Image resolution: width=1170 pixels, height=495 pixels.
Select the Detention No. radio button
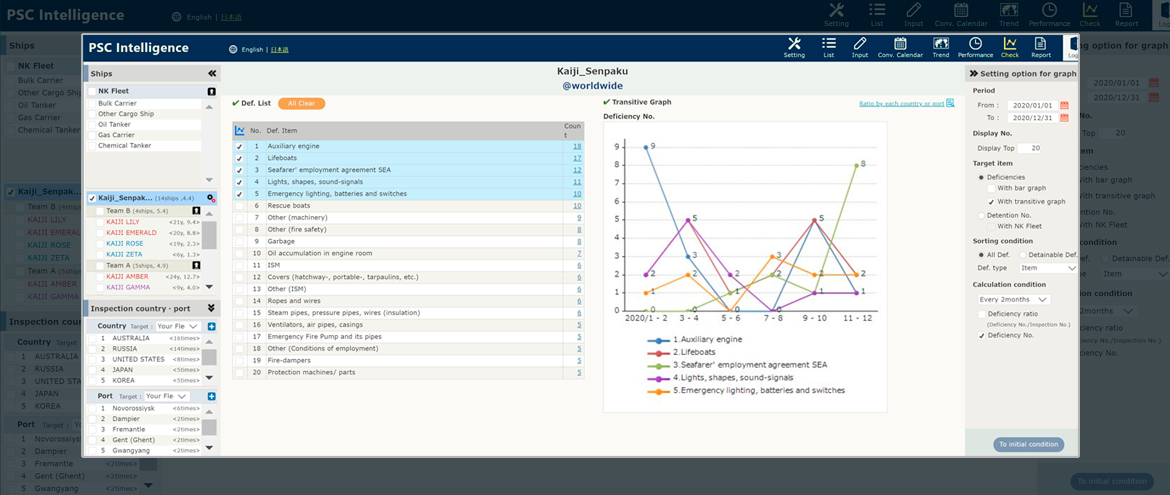point(979,215)
